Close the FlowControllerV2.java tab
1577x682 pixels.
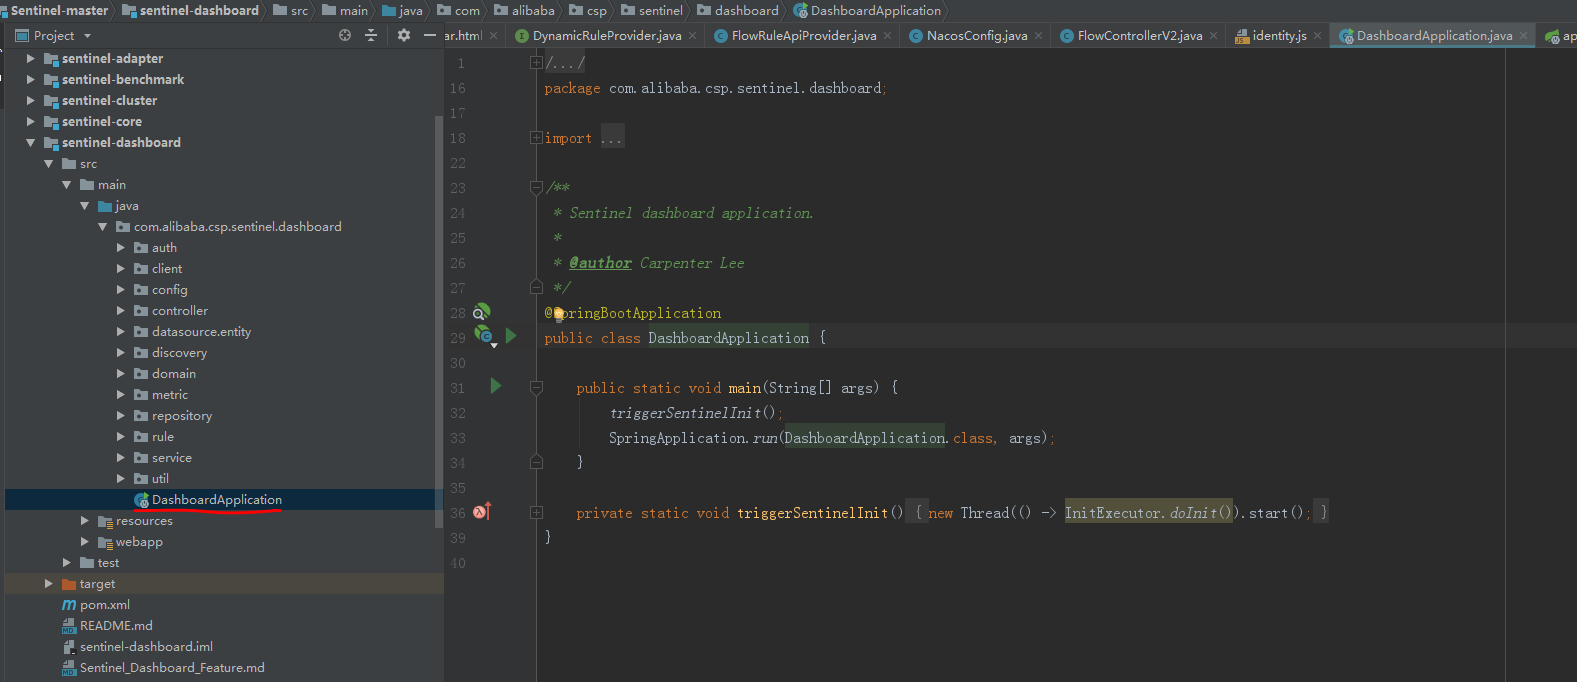tap(1214, 36)
